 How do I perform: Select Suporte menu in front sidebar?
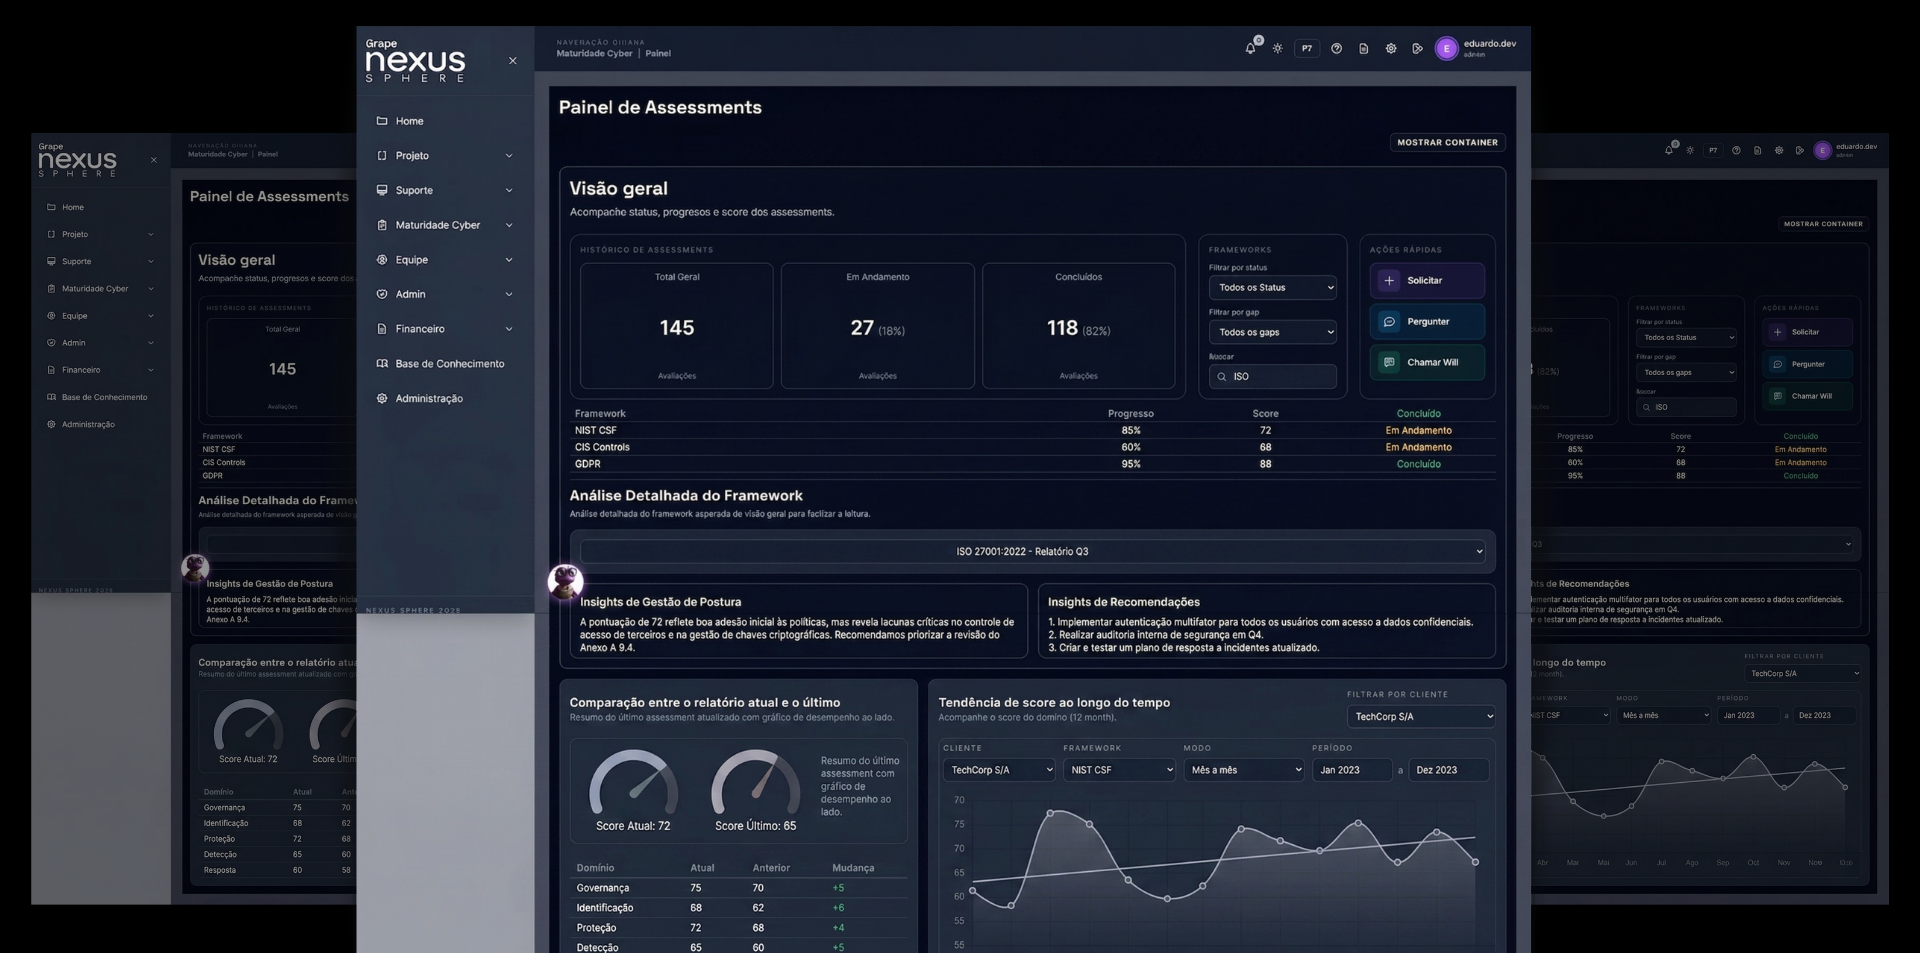tap(414, 190)
